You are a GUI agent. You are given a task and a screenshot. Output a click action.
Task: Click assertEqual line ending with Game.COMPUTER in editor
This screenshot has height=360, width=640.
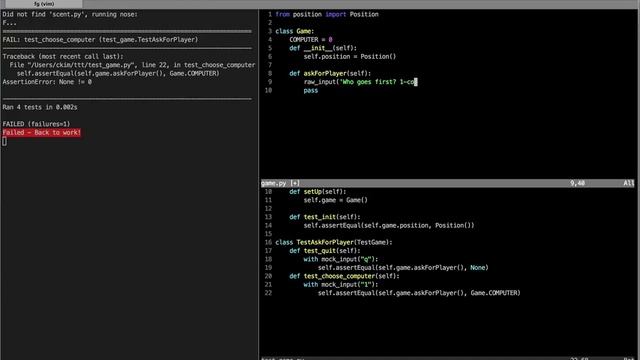419,293
